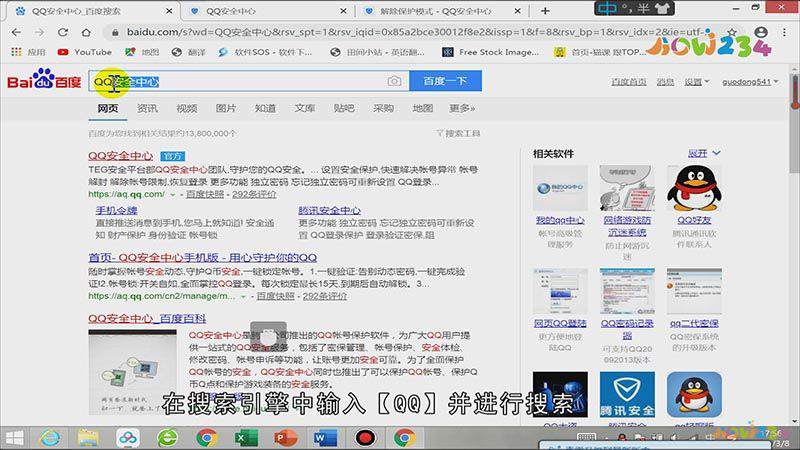The image size is (800, 450).
Task: Open the QQ好友 penguin icon
Action: pyautogui.click(x=694, y=188)
